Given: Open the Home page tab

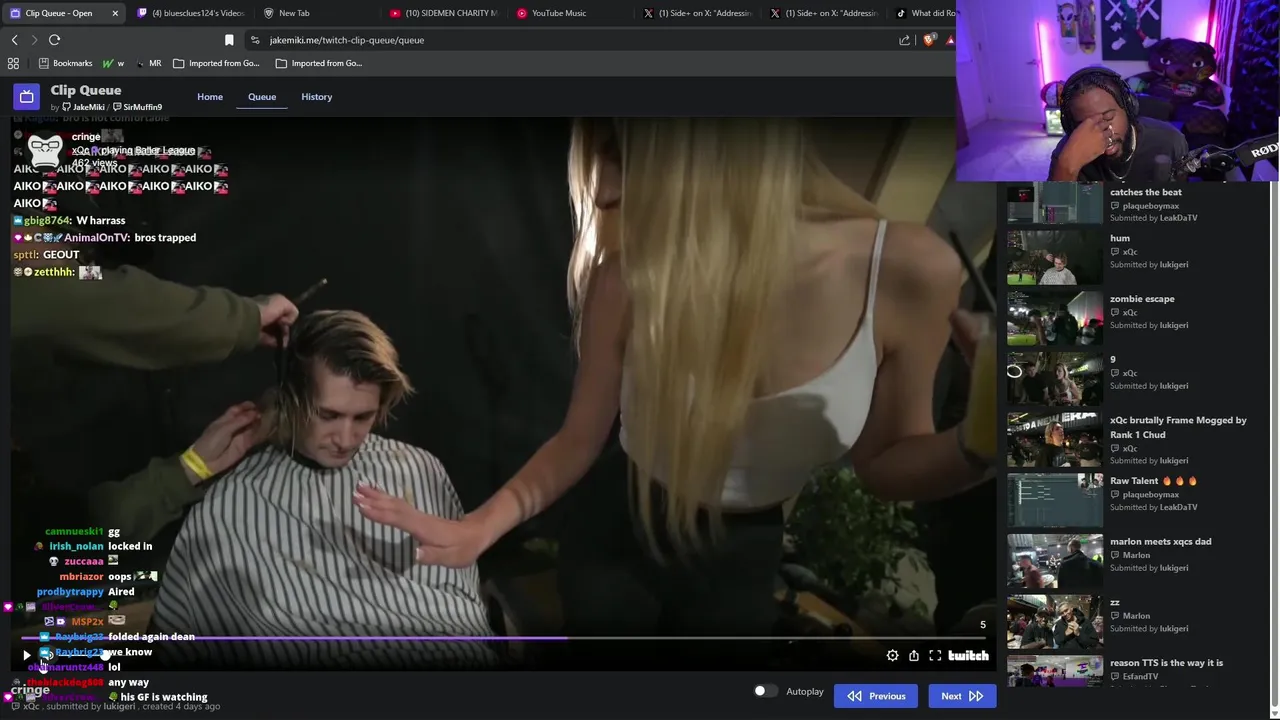Looking at the screenshot, I should tap(210, 97).
